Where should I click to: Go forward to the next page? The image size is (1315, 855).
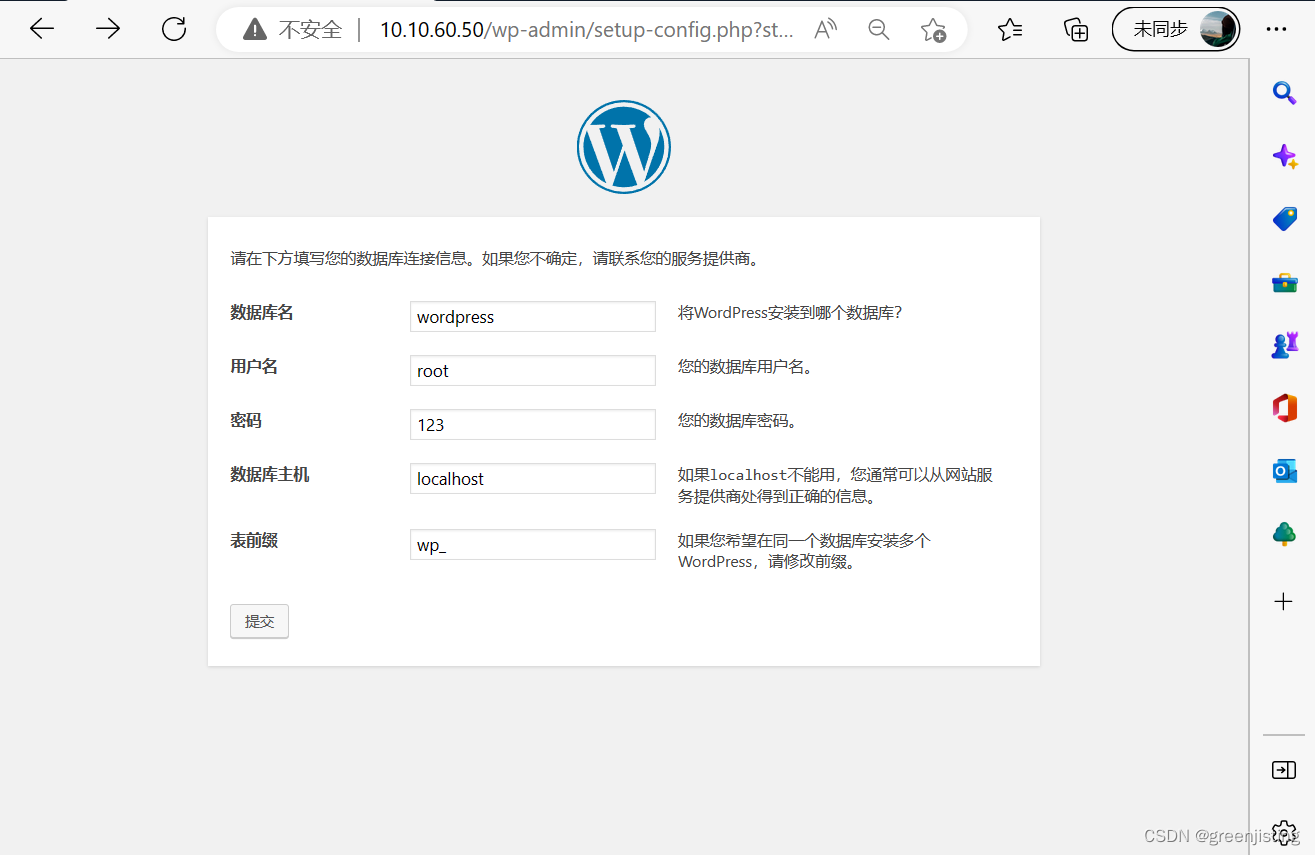pos(108,29)
